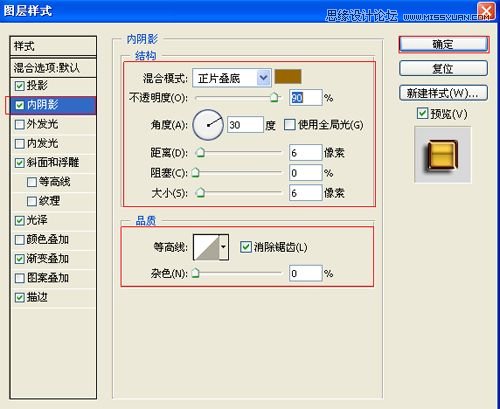Viewport: 500px width, 409px height.
Task: Select the 内发光 style label
Action: (x=42, y=143)
